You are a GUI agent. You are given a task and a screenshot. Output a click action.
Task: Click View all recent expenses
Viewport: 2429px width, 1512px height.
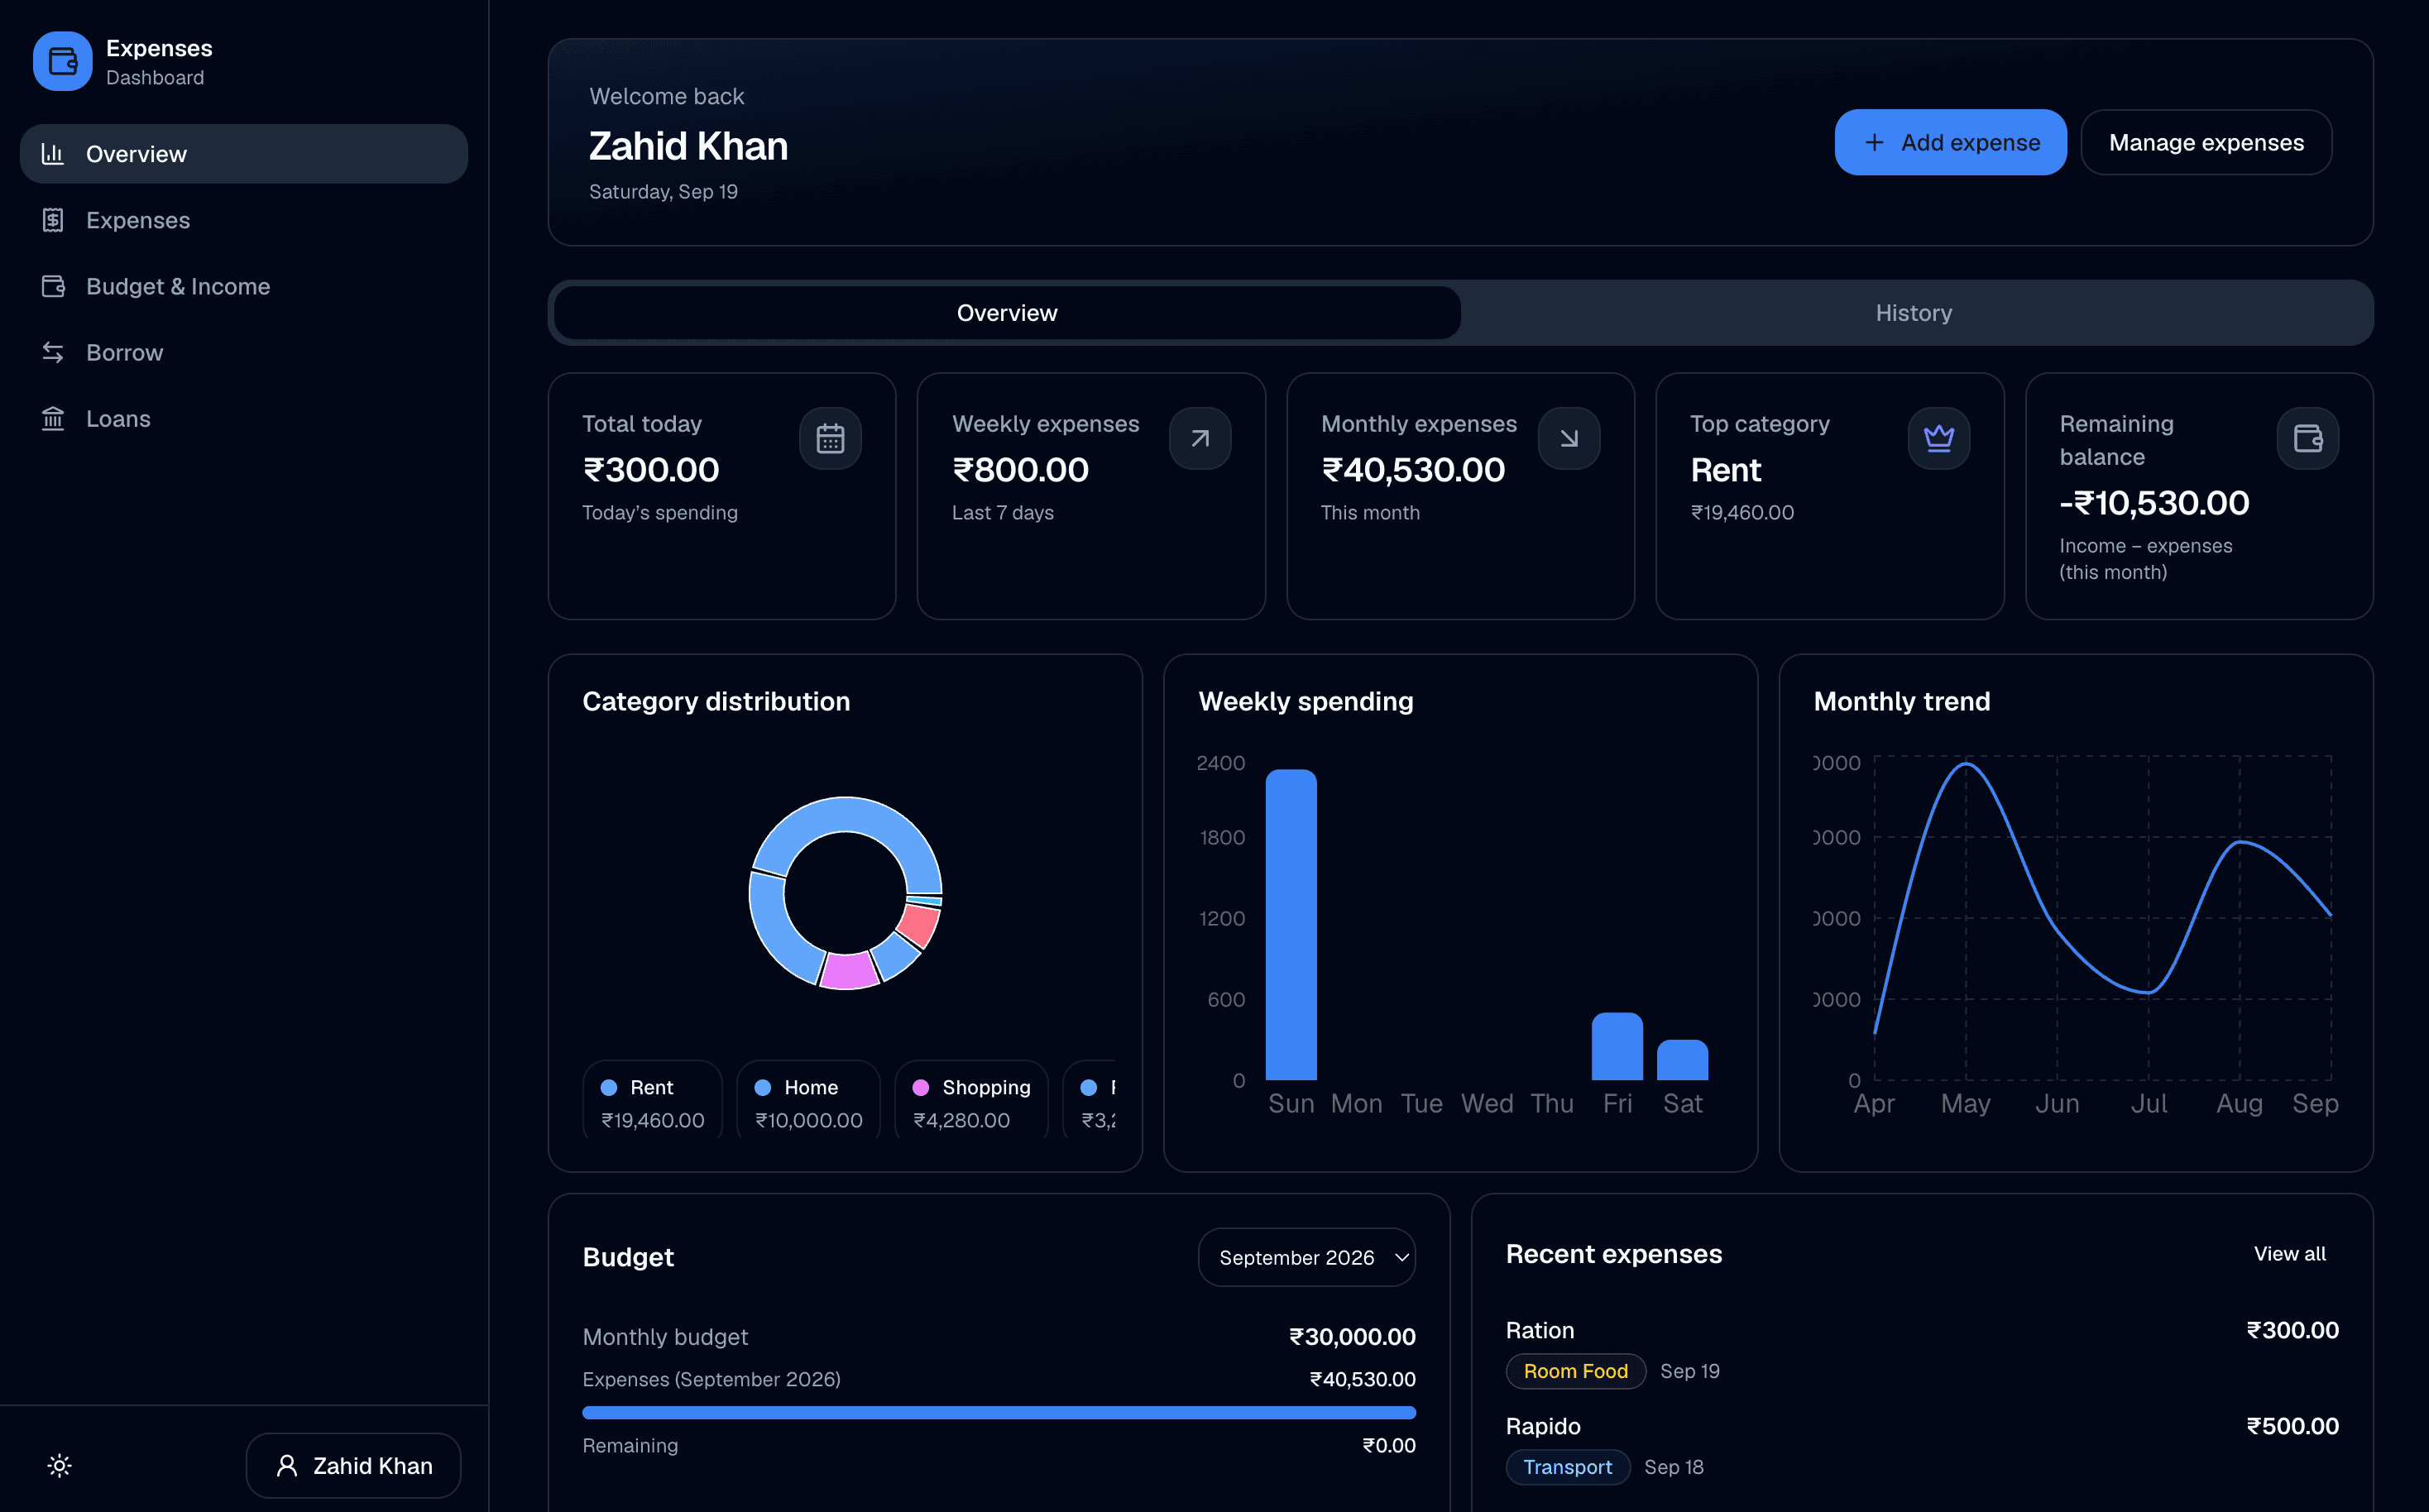2289,1253
